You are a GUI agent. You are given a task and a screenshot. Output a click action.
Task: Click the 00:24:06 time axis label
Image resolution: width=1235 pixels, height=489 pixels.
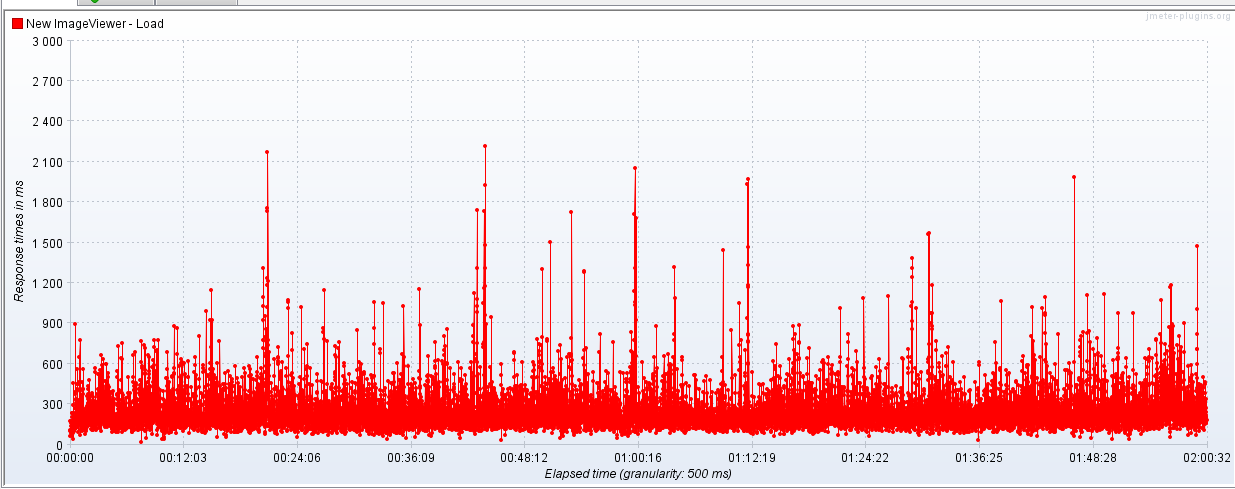298,458
